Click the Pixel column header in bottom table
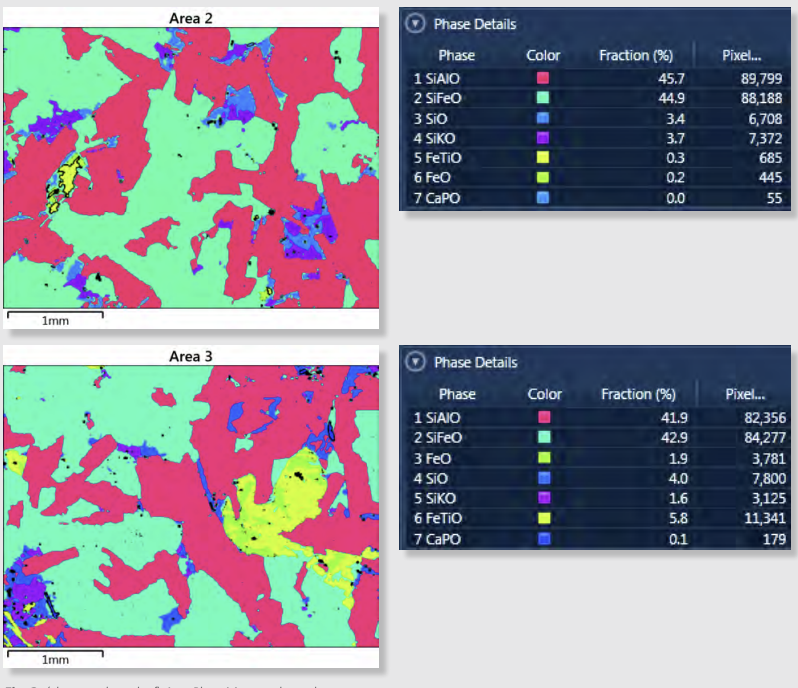 [745, 394]
